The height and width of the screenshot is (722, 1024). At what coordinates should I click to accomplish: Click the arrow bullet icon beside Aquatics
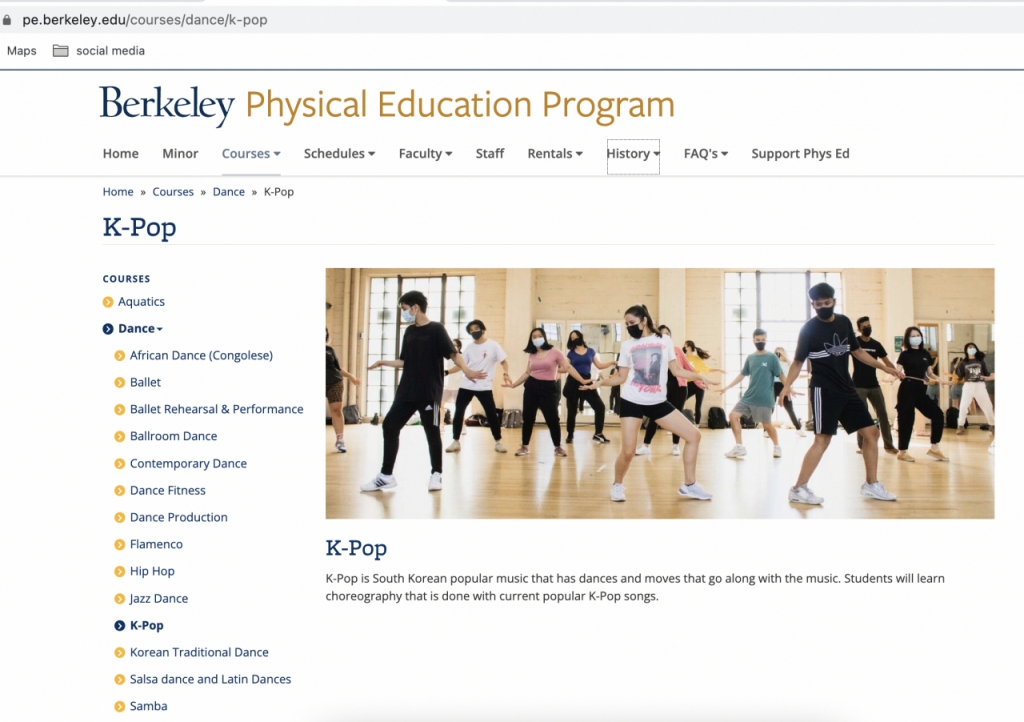point(108,302)
